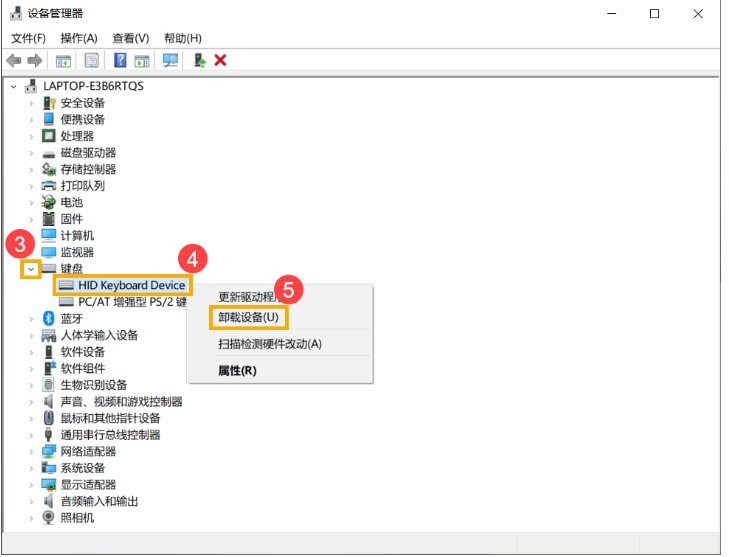
Task: Click the properties sheet toolbar icon
Action: [91, 60]
